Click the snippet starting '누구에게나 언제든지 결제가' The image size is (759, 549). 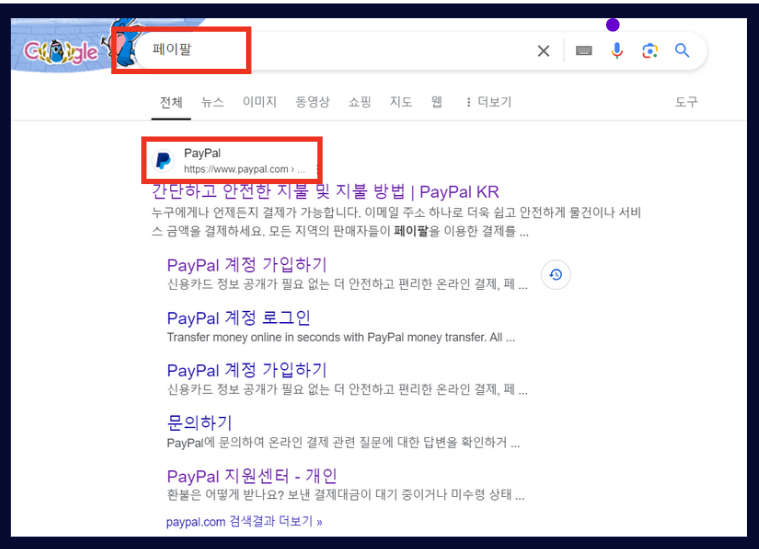(x=396, y=222)
